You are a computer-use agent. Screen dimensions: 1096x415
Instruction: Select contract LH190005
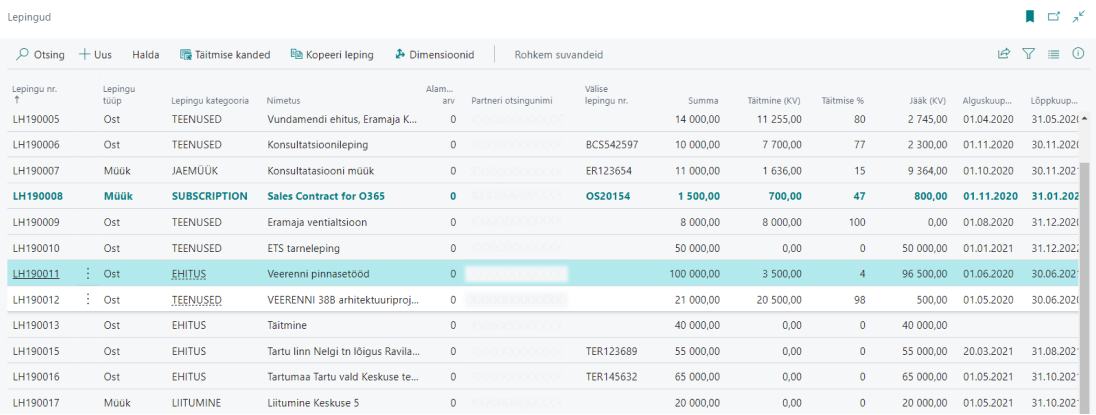36,119
